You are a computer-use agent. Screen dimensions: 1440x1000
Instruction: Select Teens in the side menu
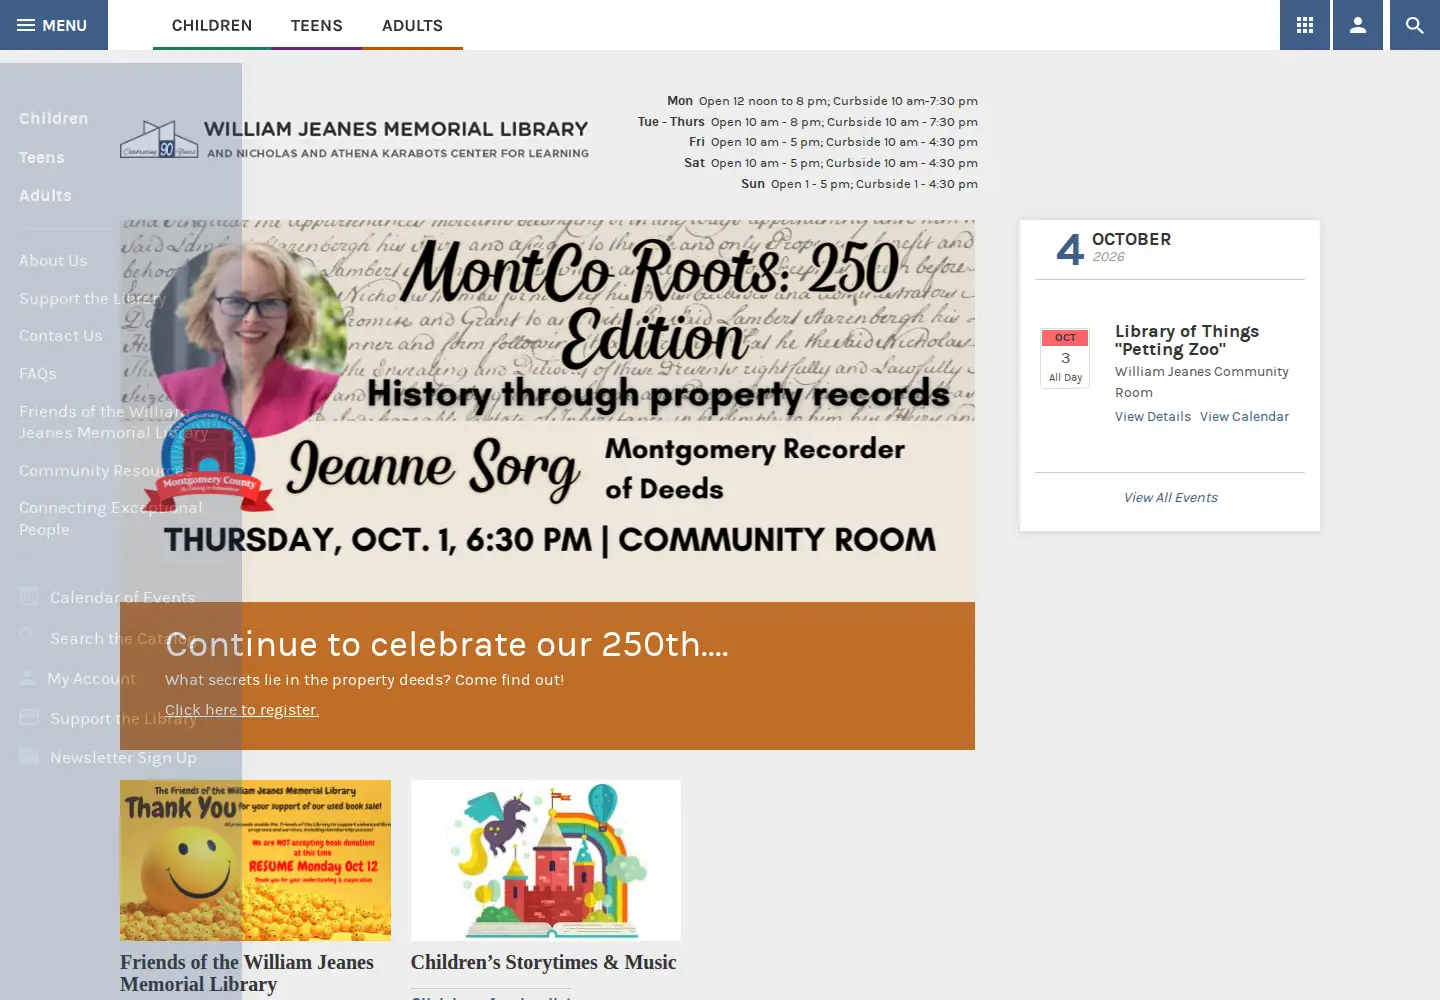pyautogui.click(x=42, y=158)
